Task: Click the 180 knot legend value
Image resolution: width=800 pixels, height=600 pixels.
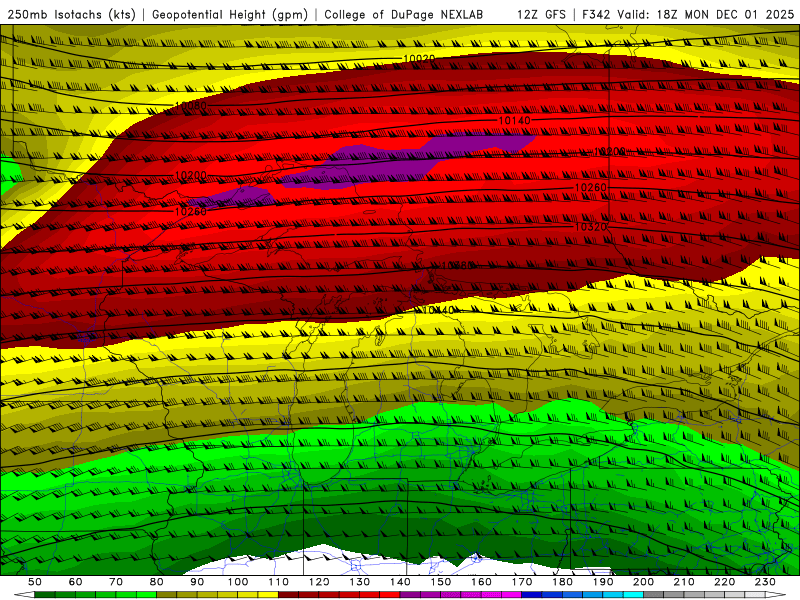Action: pyautogui.click(x=563, y=582)
